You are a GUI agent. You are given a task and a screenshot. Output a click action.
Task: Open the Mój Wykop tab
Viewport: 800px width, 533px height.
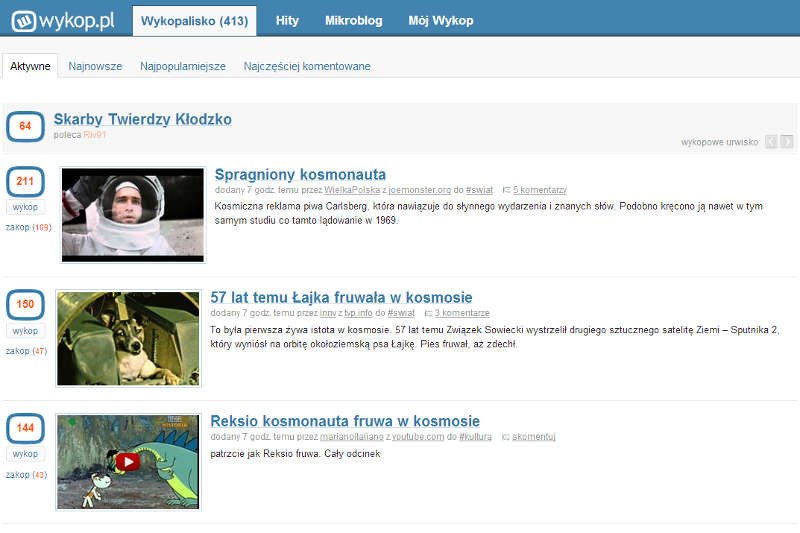[x=441, y=20]
